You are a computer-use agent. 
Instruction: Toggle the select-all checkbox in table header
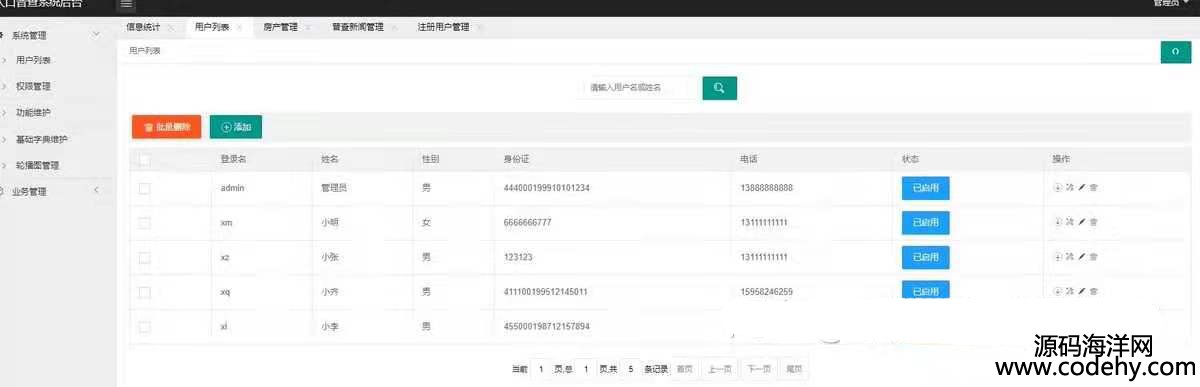tap(144, 159)
